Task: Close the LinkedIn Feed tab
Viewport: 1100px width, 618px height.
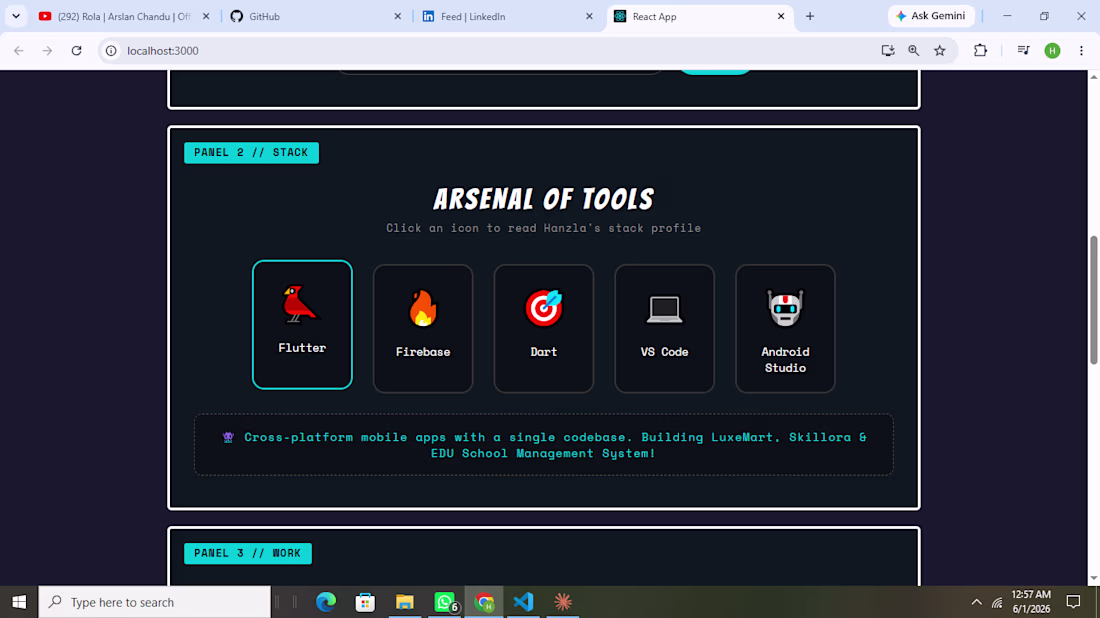Action: click(x=589, y=16)
